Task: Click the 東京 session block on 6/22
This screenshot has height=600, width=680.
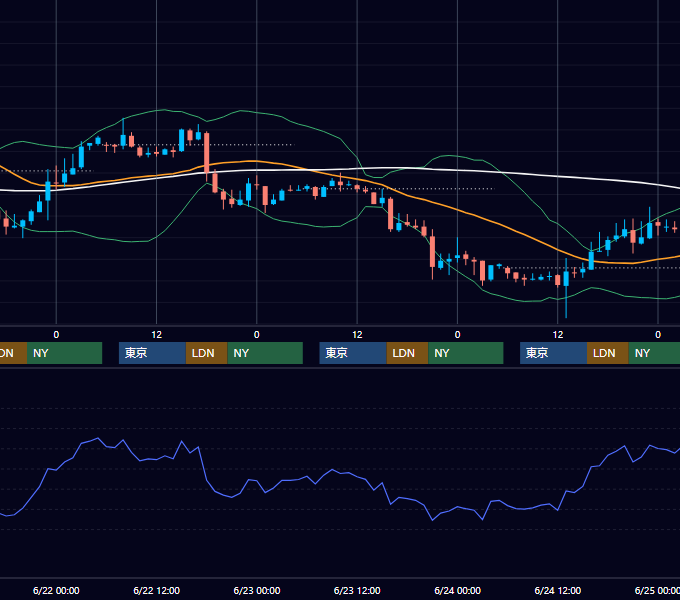Action: point(152,353)
